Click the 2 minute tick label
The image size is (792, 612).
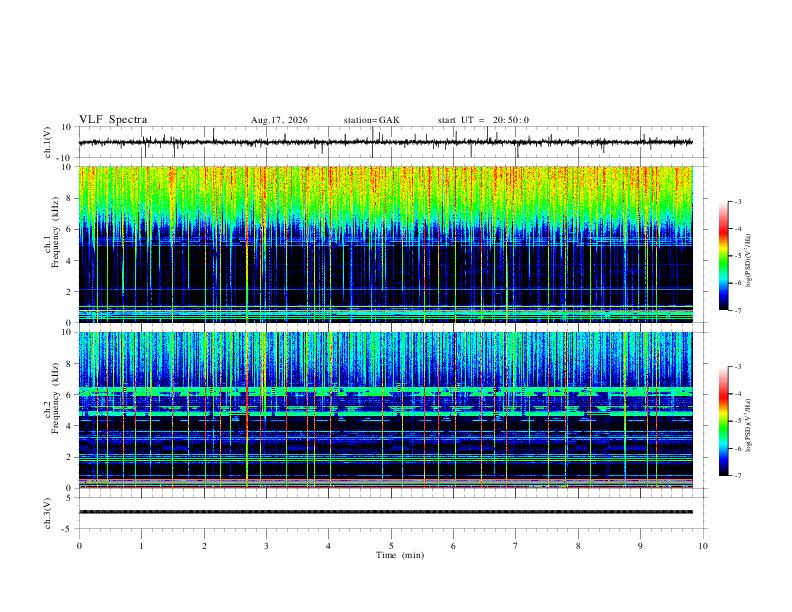pos(204,546)
